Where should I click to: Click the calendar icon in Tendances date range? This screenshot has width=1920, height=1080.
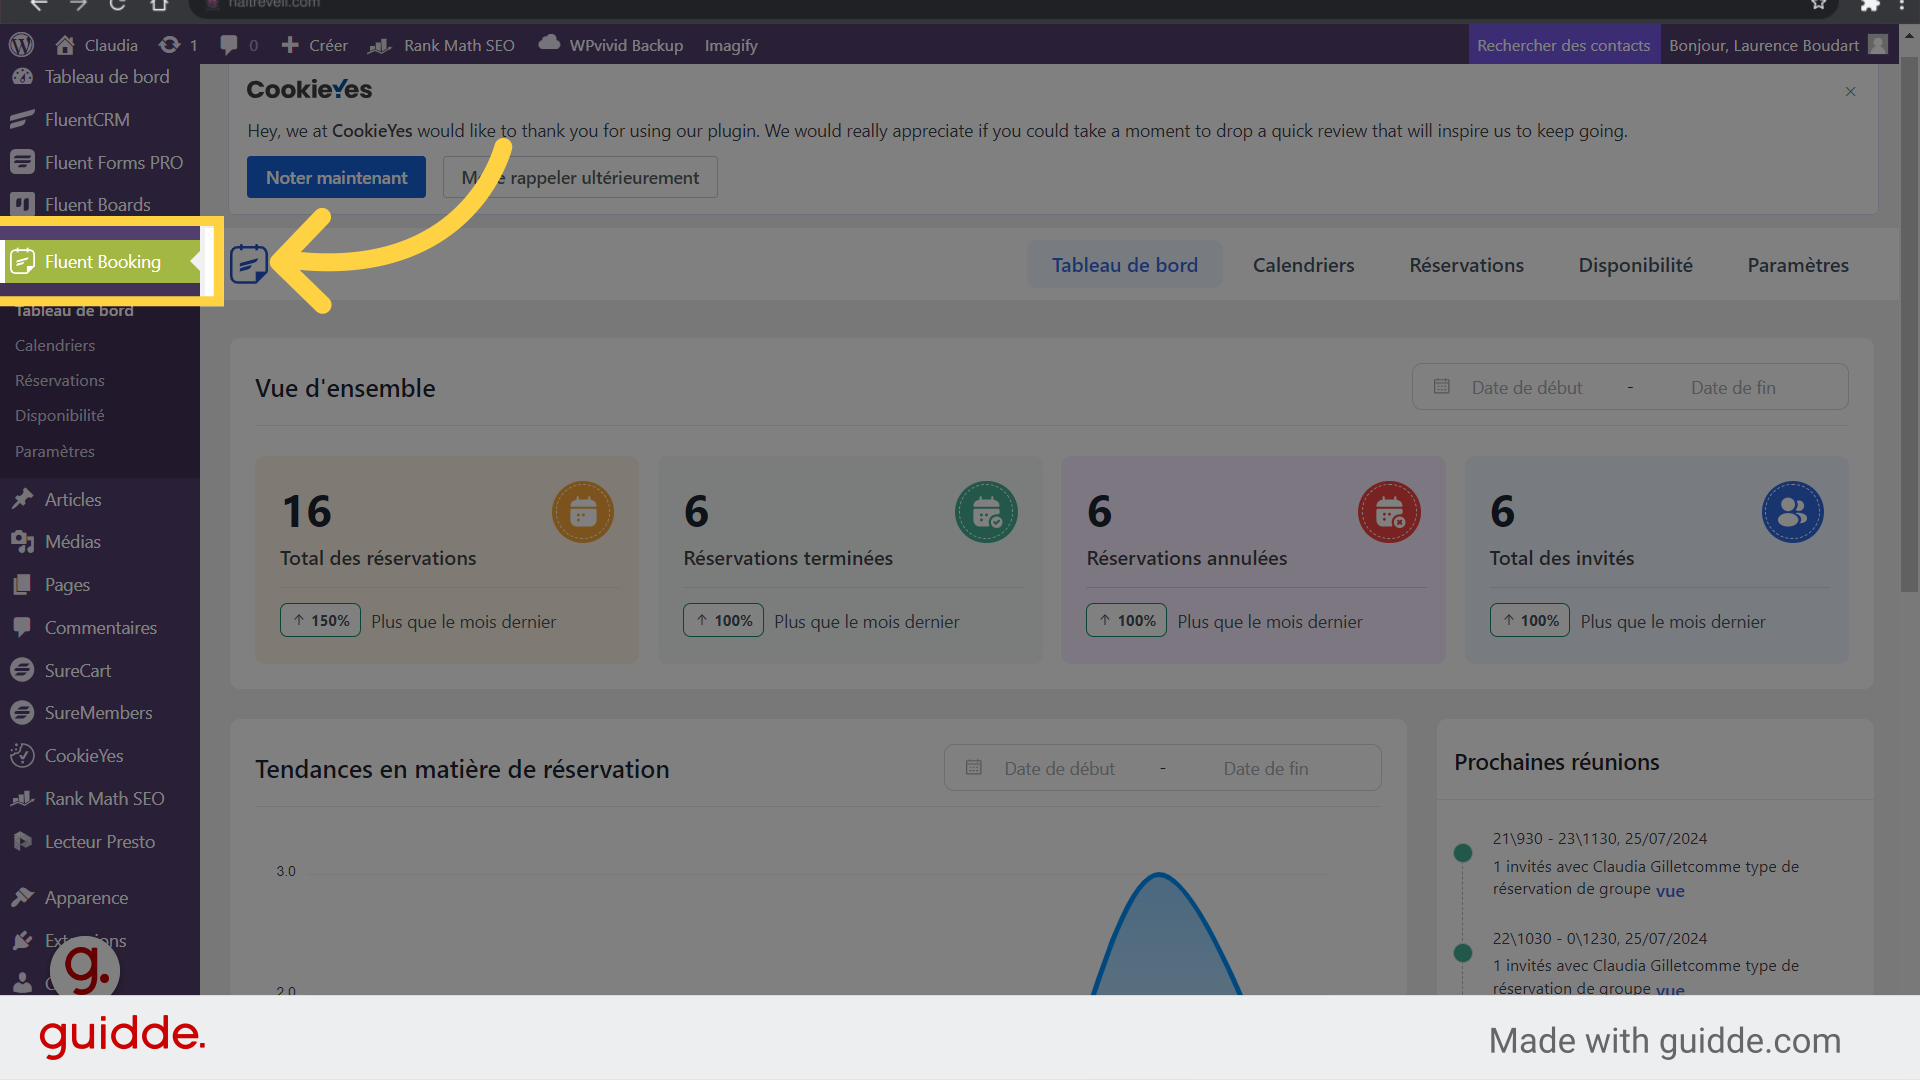tap(973, 767)
